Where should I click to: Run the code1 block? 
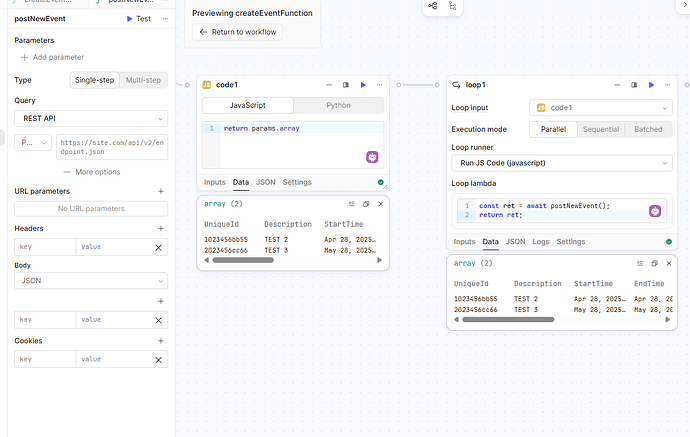coord(363,85)
